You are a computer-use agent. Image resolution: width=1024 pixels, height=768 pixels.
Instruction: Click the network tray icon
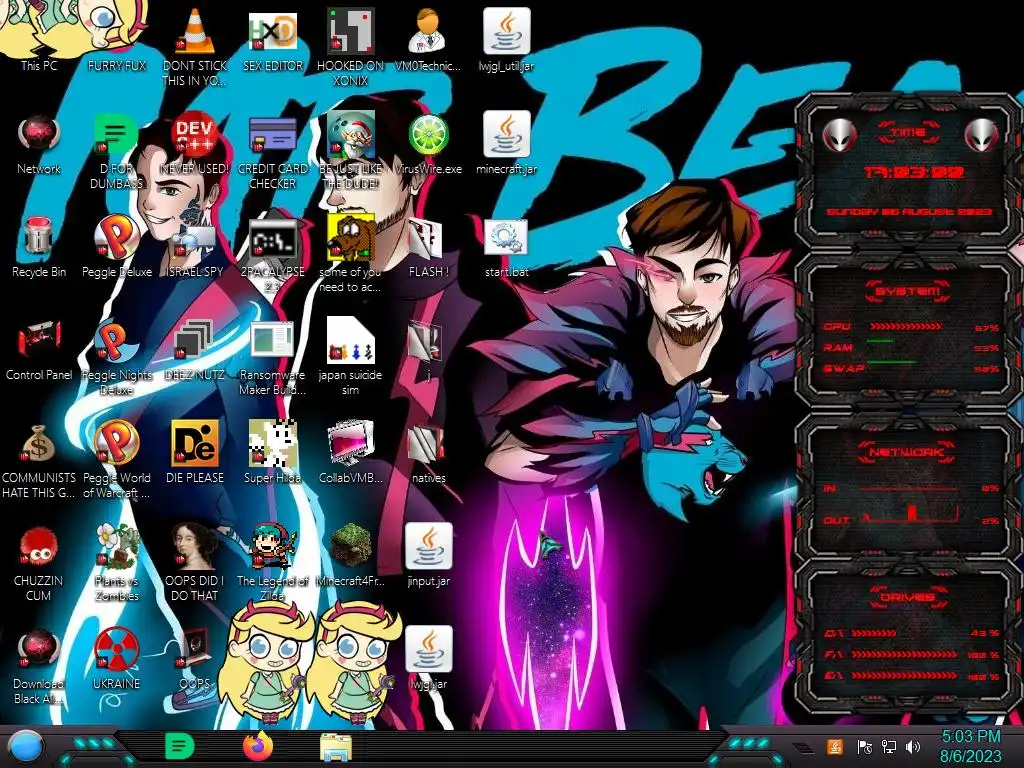pos(889,746)
